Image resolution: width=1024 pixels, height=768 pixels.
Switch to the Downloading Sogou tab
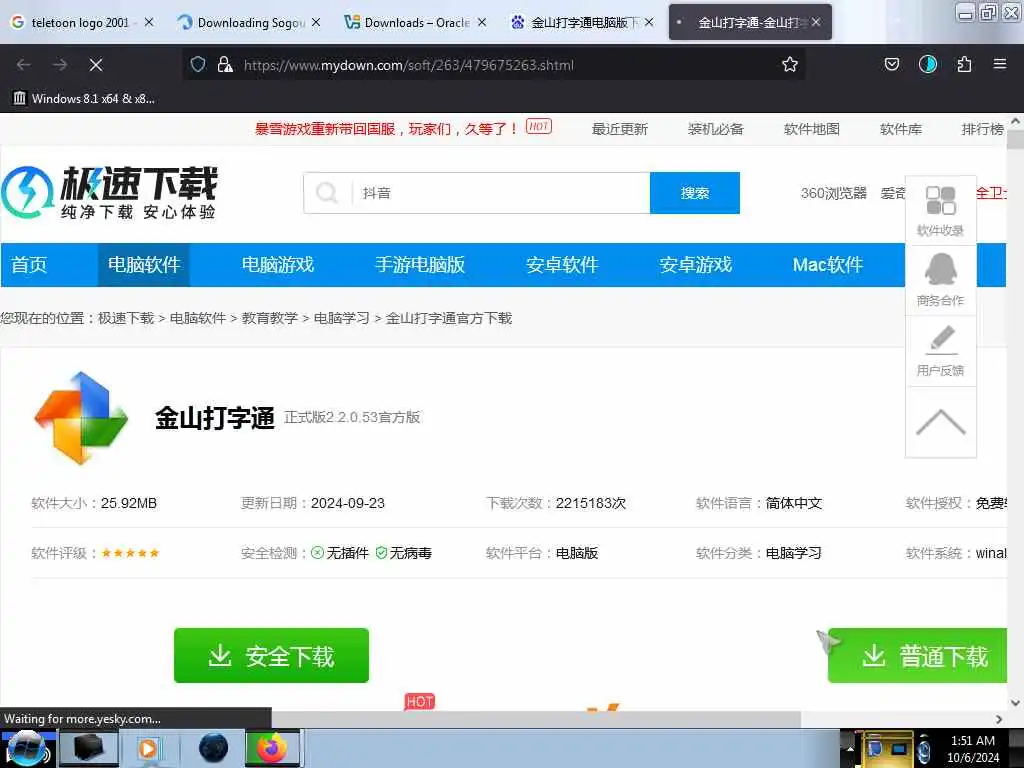pos(248,22)
